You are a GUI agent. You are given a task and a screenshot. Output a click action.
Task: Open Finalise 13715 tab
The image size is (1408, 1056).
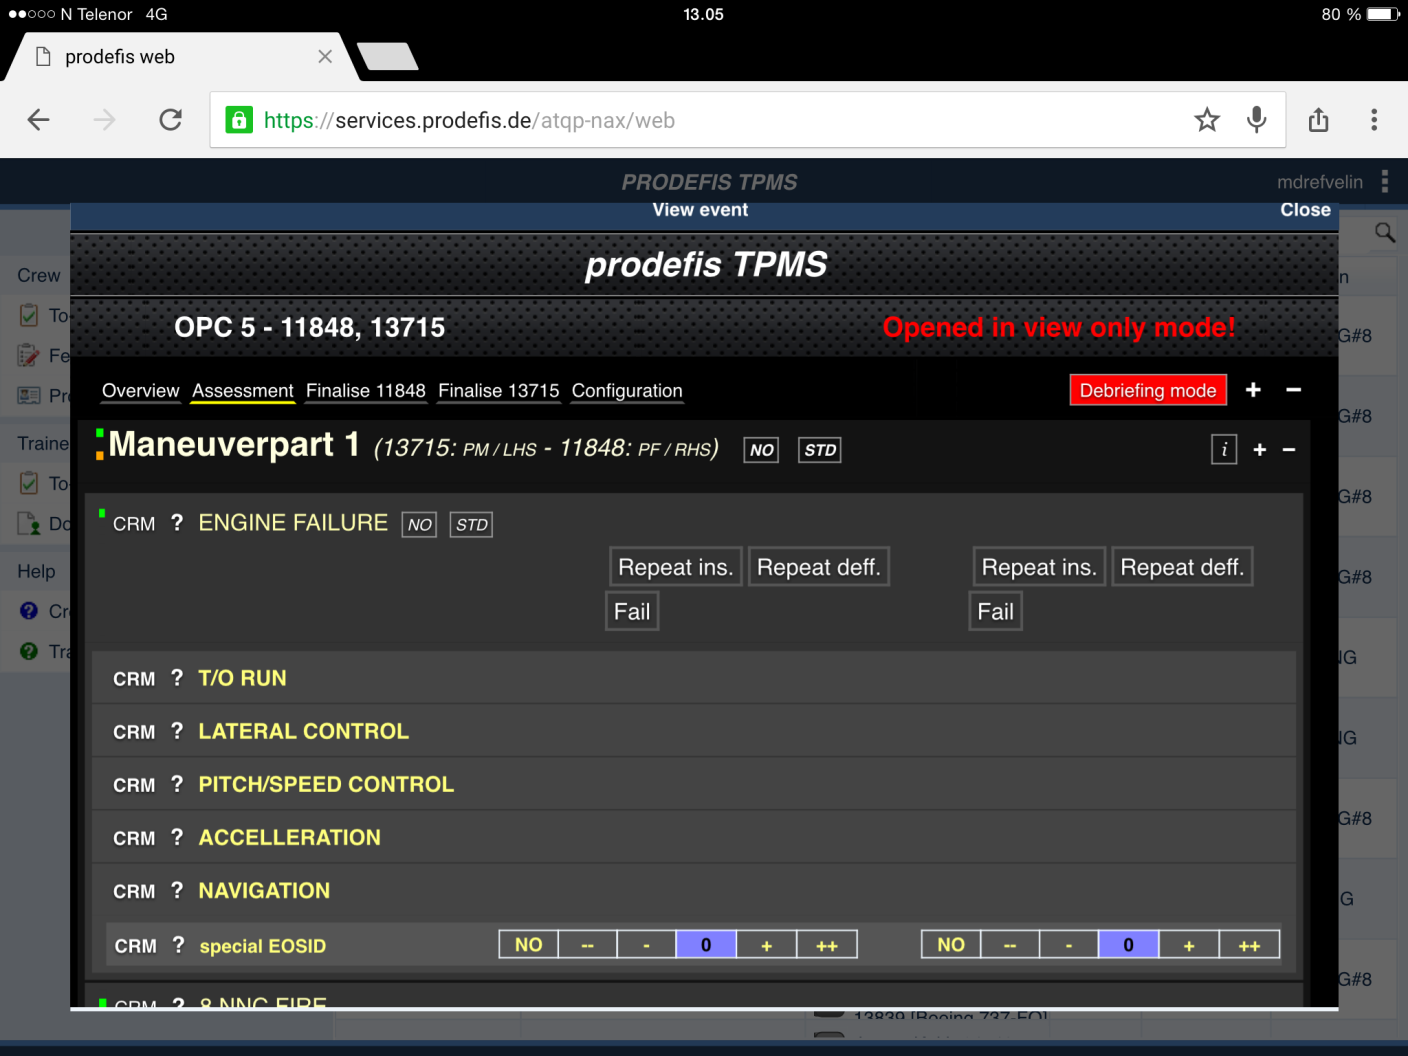click(x=499, y=391)
